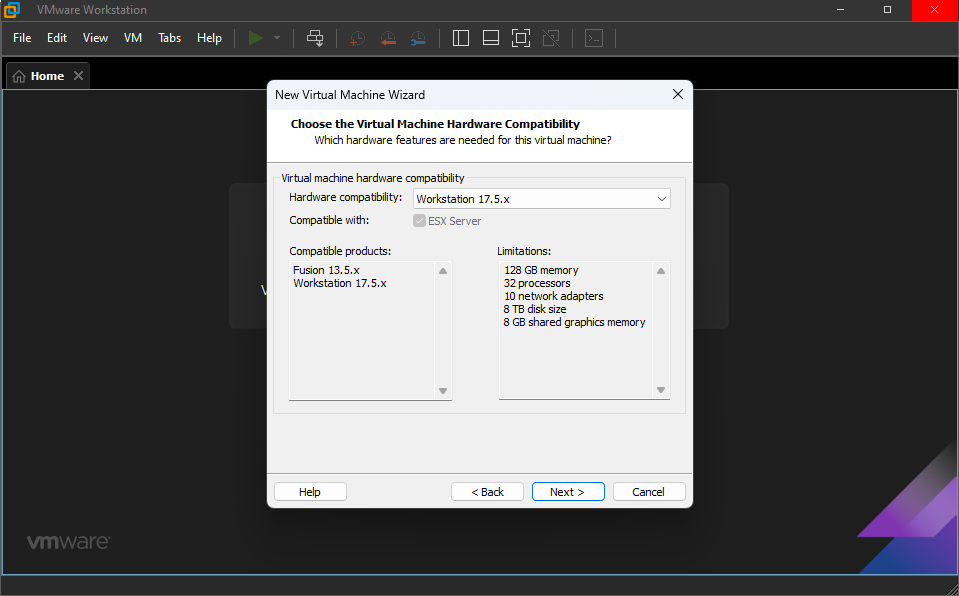The width and height of the screenshot is (959, 596).
Task: Click the Unity mode toolbar icon
Action: pyautogui.click(x=551, y=38)
